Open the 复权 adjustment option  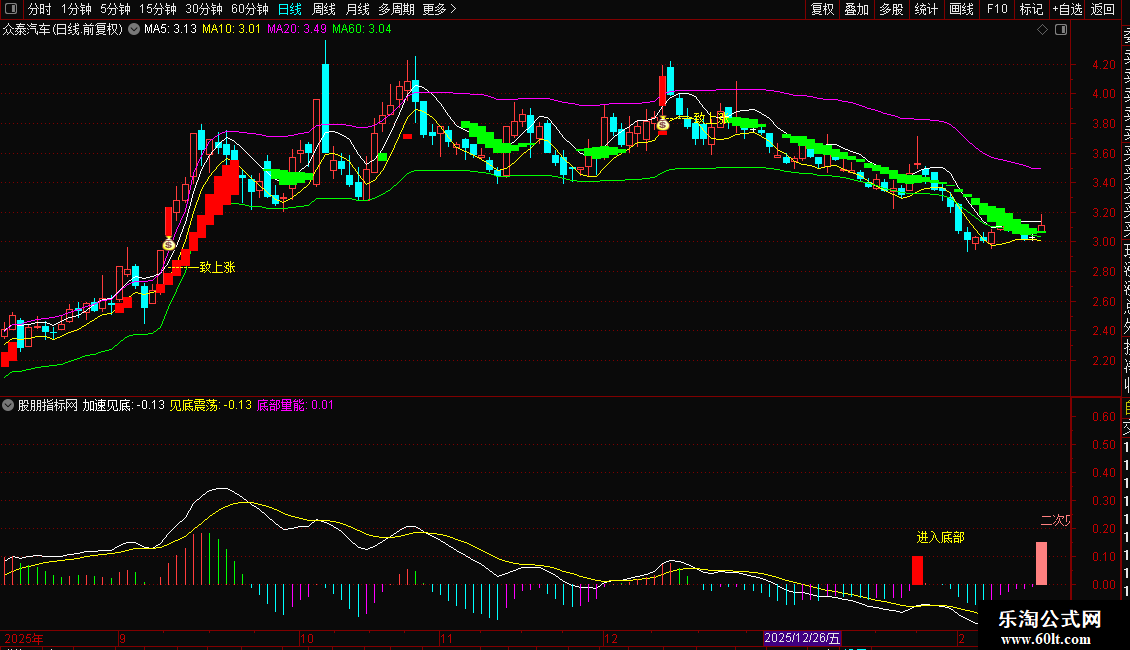(822, 9)
